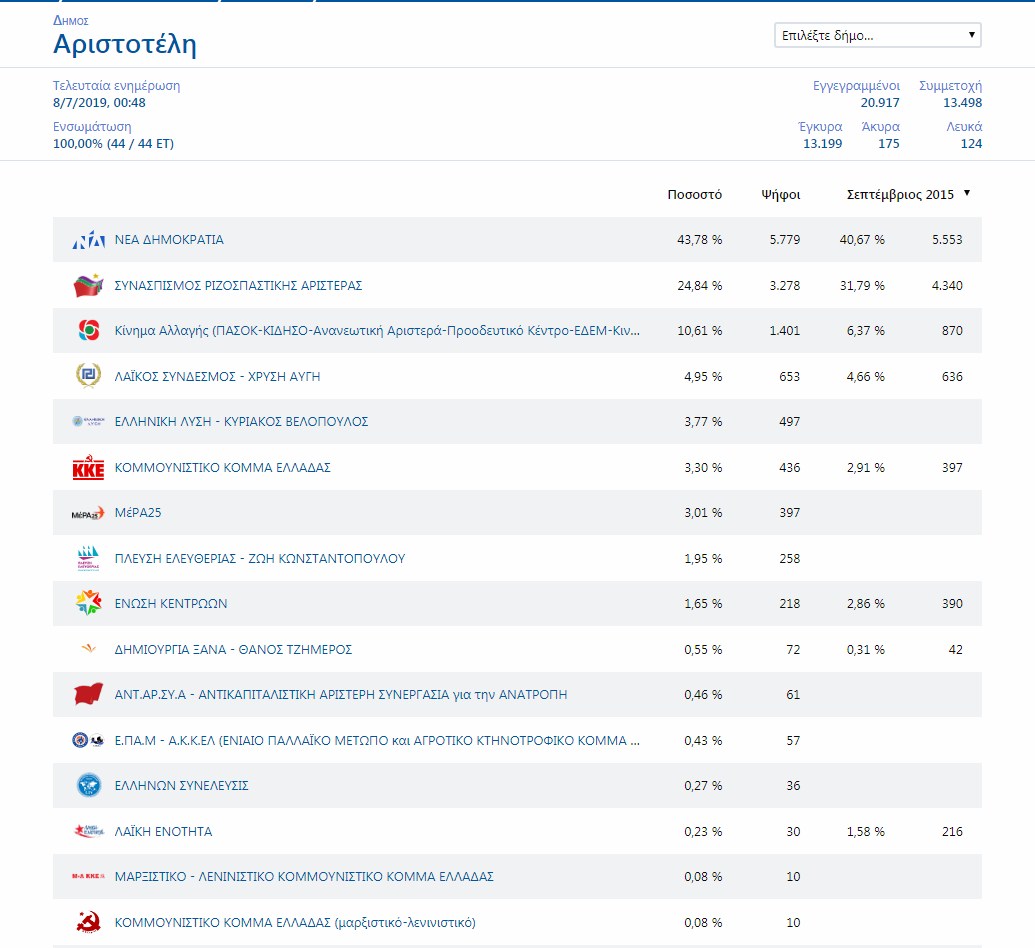Open ΣΥΝΑΣΠΙΣΜΟΣ ΡΙΖΟΣΠΑΣΤΙΚΗΣ ΑΡΙΣΤΕΡΑΣ link

tap(238, 286)
